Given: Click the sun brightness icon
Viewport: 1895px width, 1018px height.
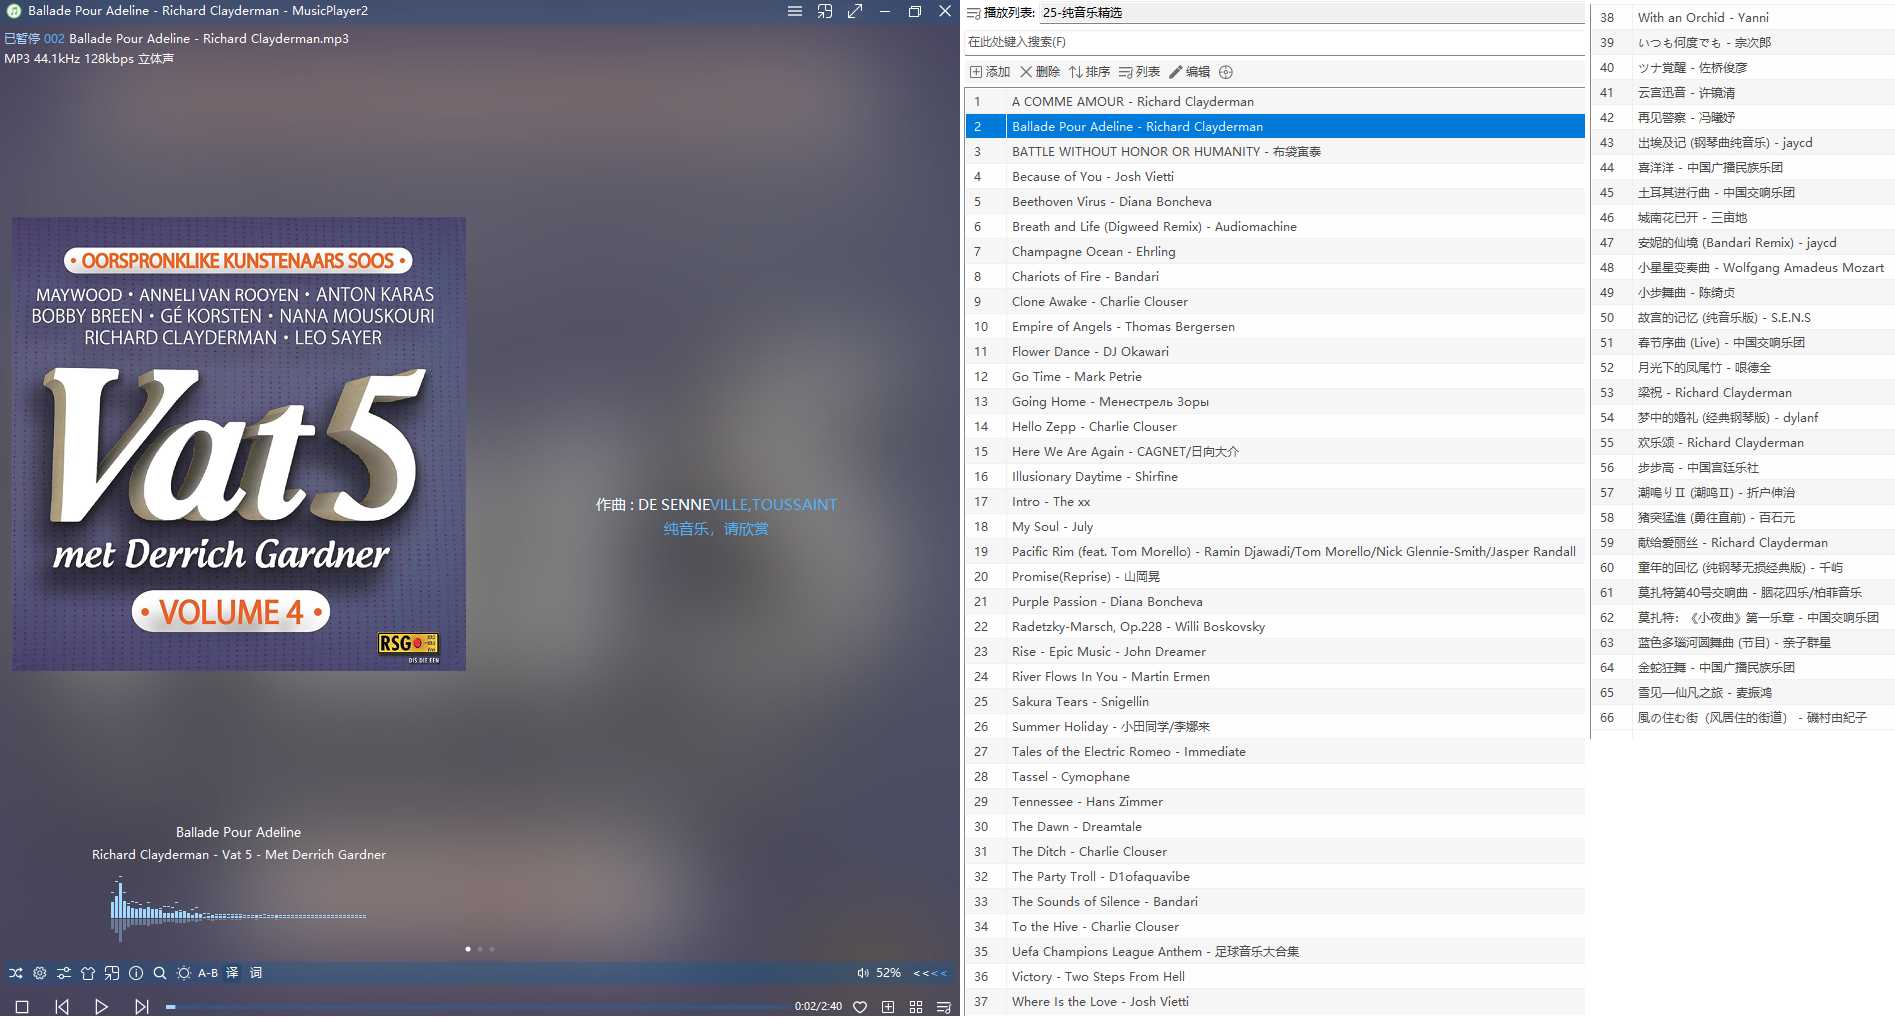Looking at the screenshot, I should 184,973.
